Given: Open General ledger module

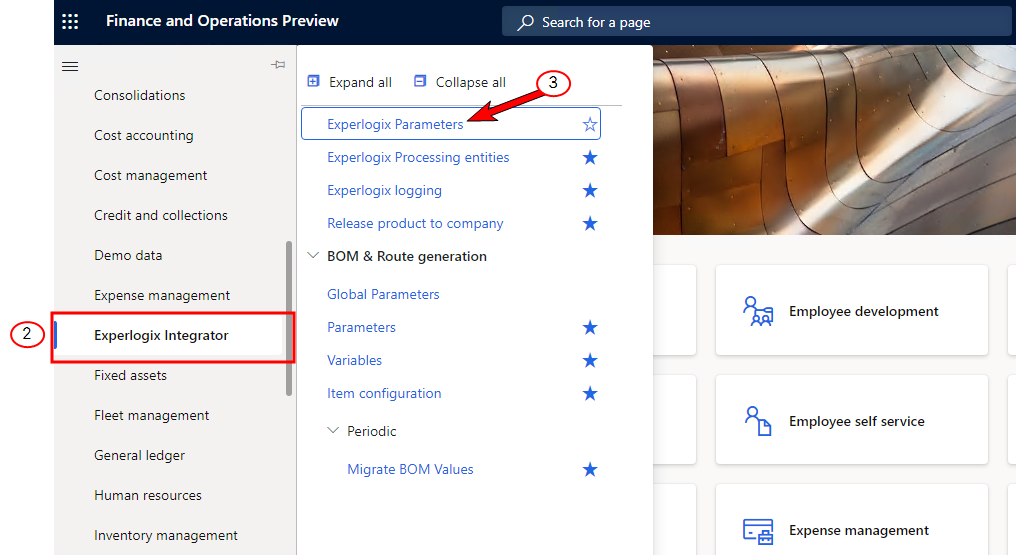Looking at the screenshot, I should [x=139, y=455].
